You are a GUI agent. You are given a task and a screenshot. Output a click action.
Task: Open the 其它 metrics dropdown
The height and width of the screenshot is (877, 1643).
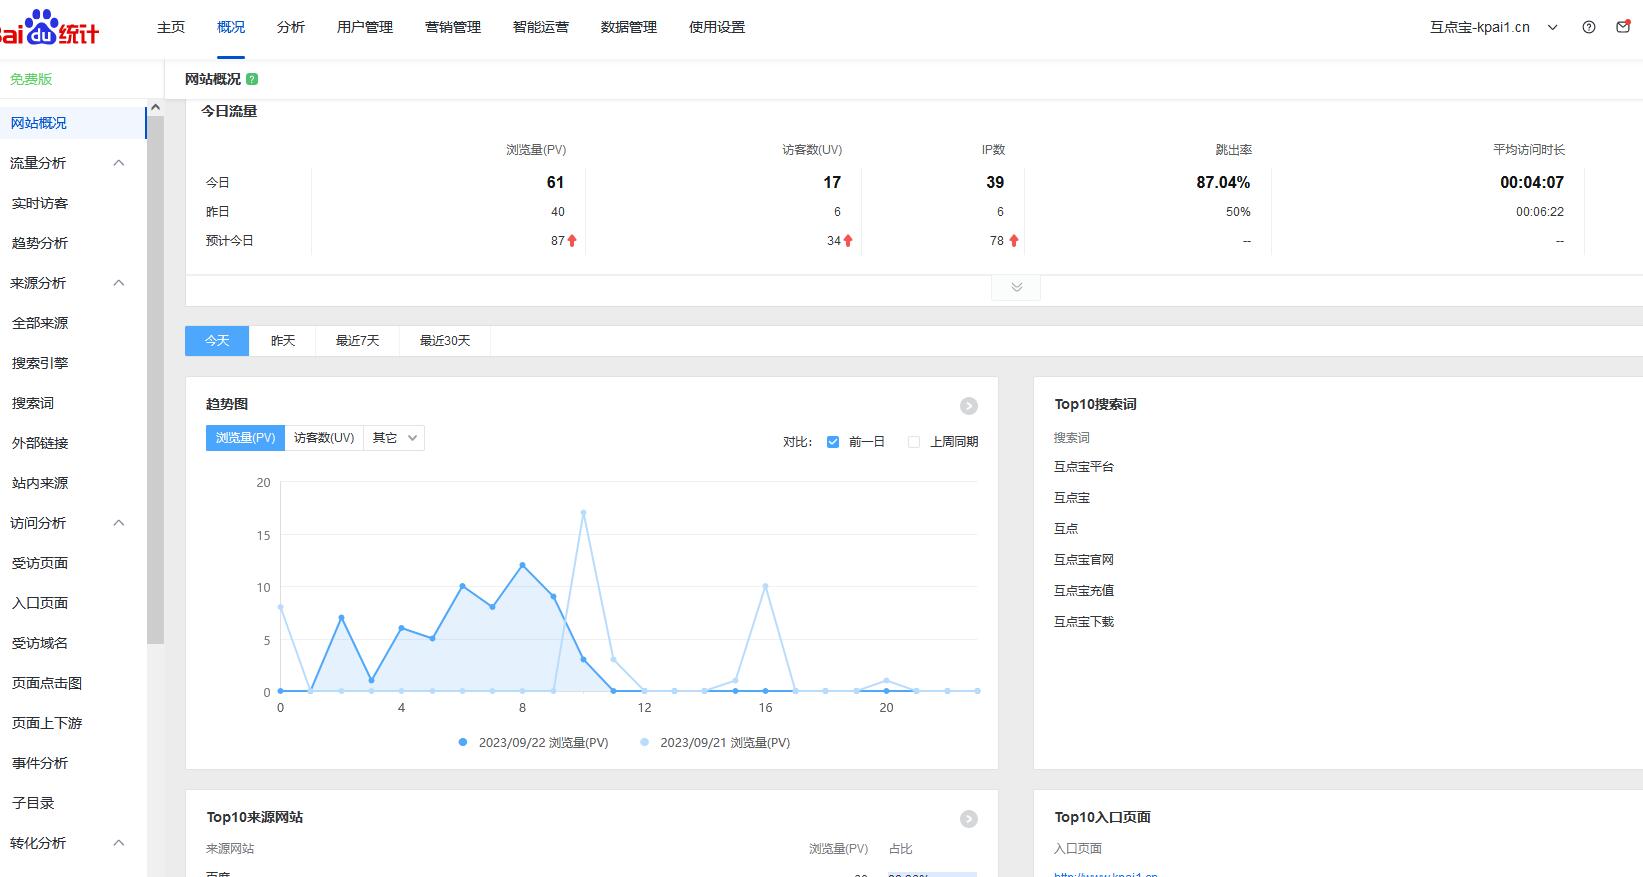pyautogui.click(x=394, y=438)
